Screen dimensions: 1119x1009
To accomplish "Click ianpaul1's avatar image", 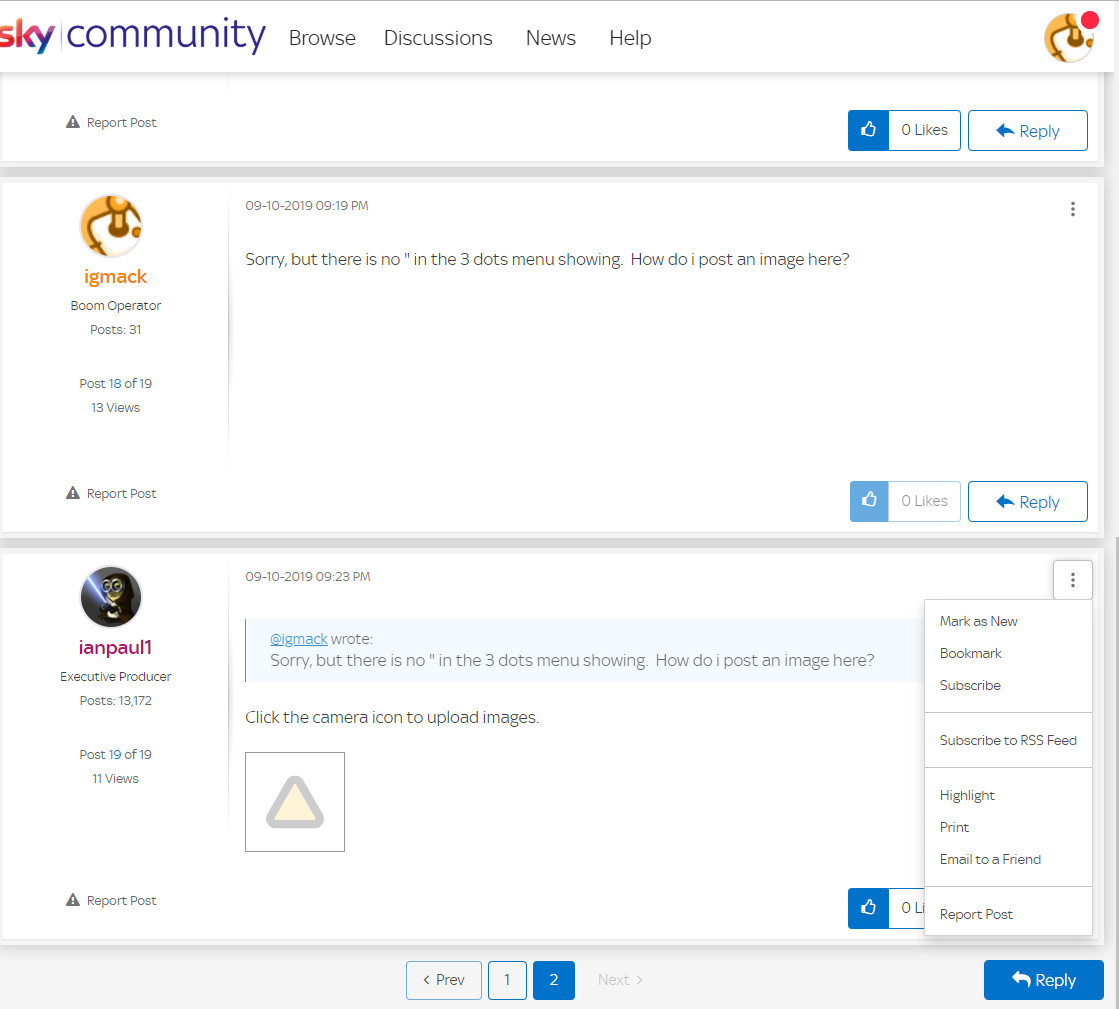I will (111, 597).
